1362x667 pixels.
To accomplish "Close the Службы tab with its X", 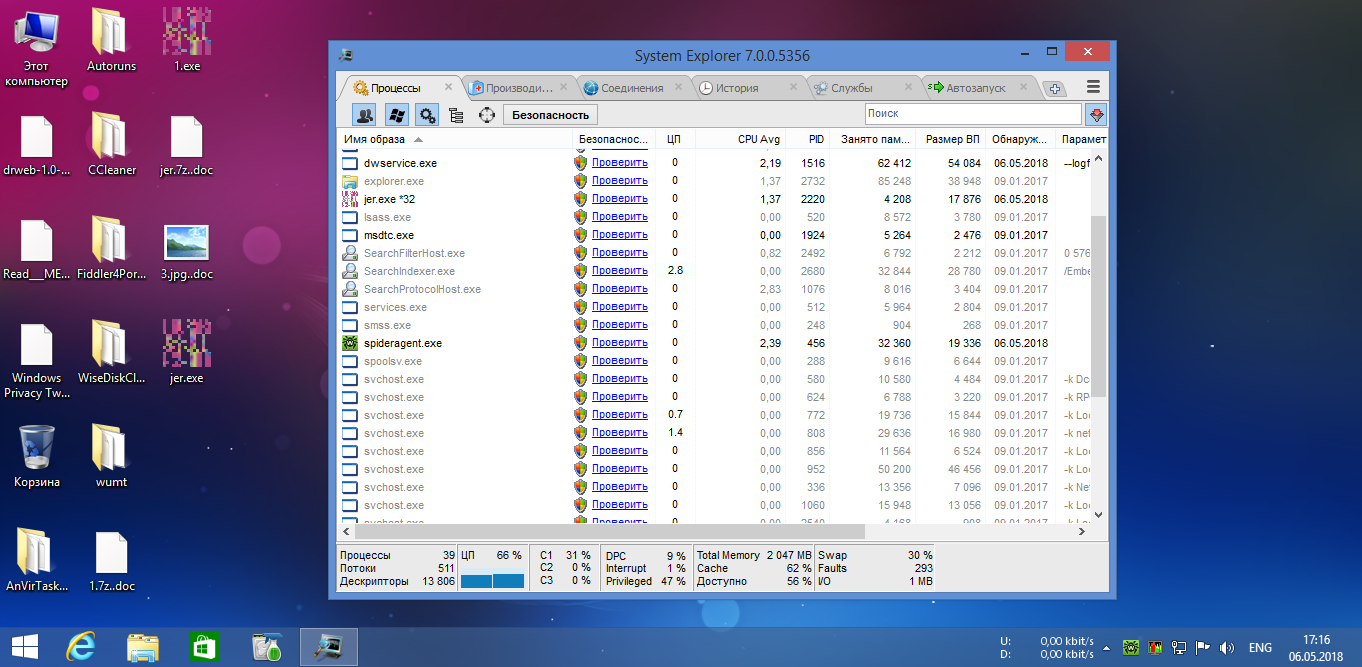I will [x=909, y=88].
